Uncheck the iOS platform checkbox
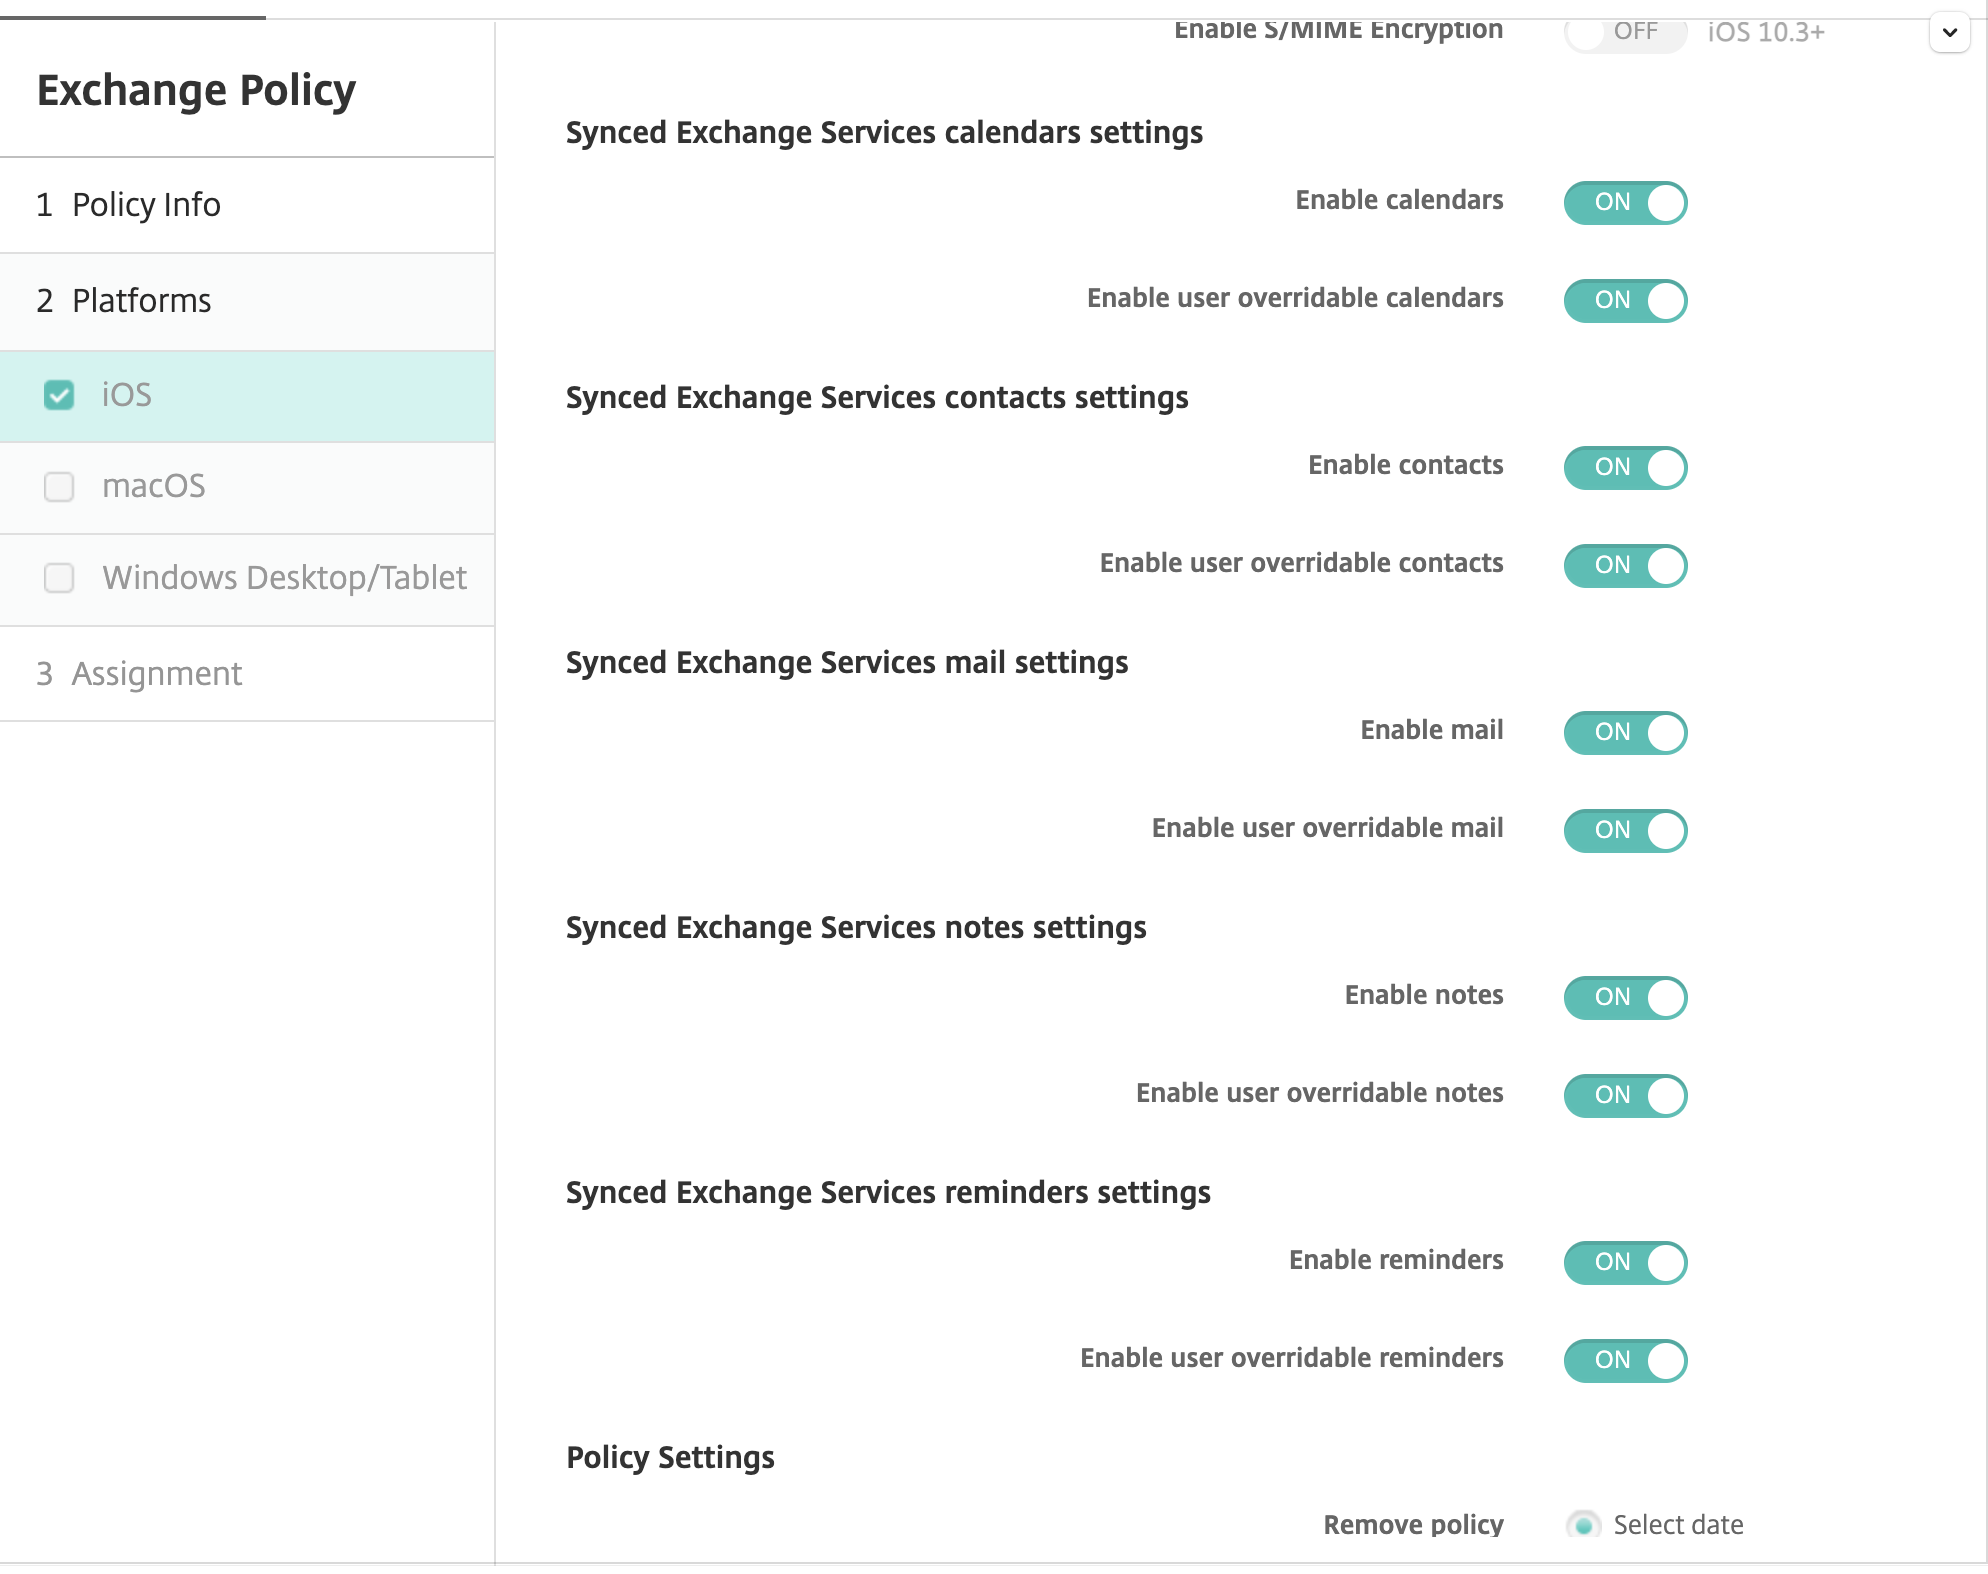This screenshot has height=1574, width=1988. pyautogui.click(x=59, y=396)
